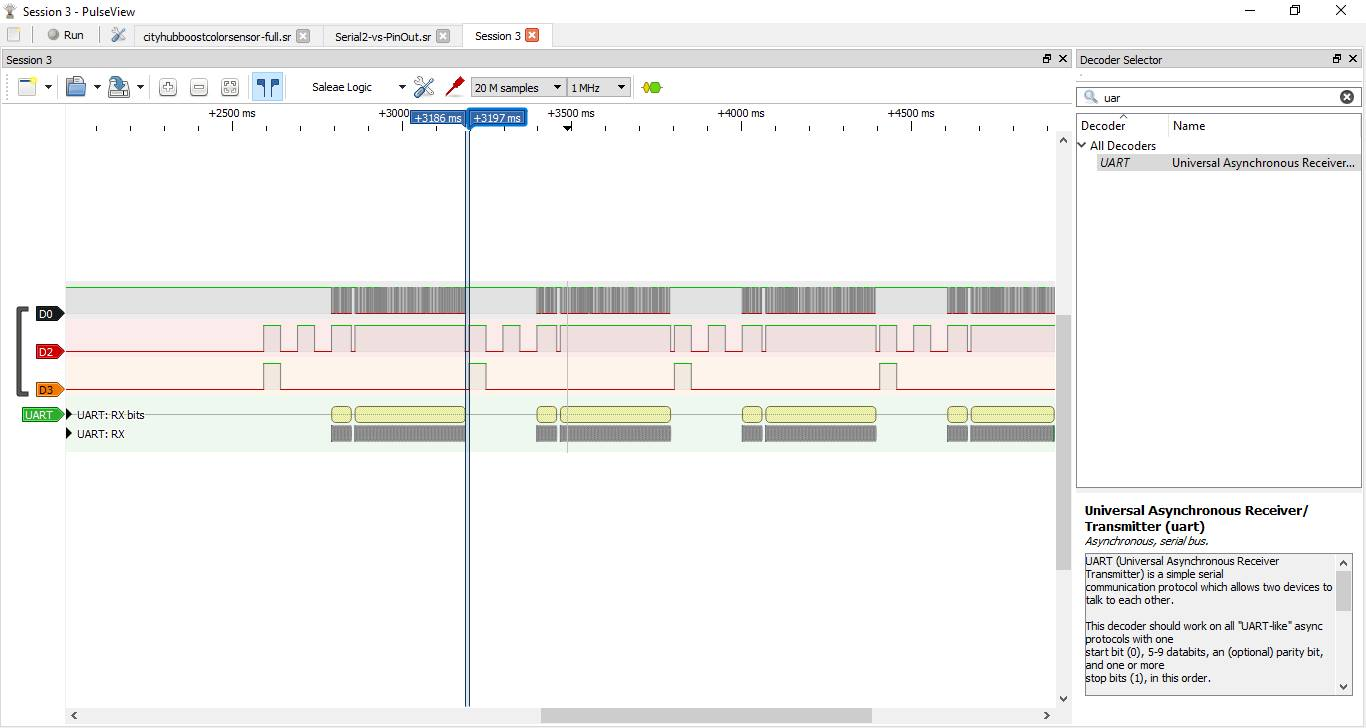Viewport: 1366px width, 728px height.
Task: Zoom out of the waveform
Action: 199,87
